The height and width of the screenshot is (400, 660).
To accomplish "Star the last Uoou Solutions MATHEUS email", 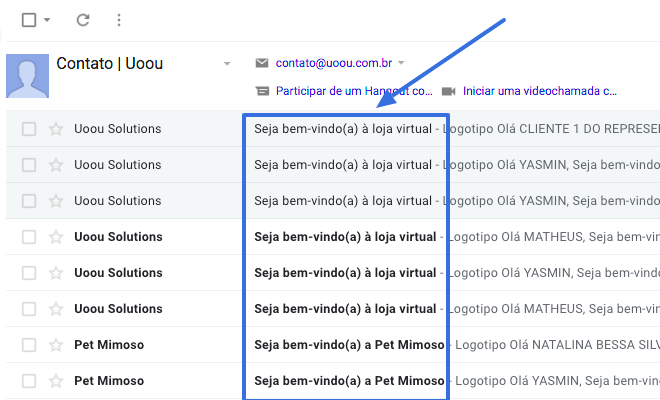I will [x=56, y=309].
